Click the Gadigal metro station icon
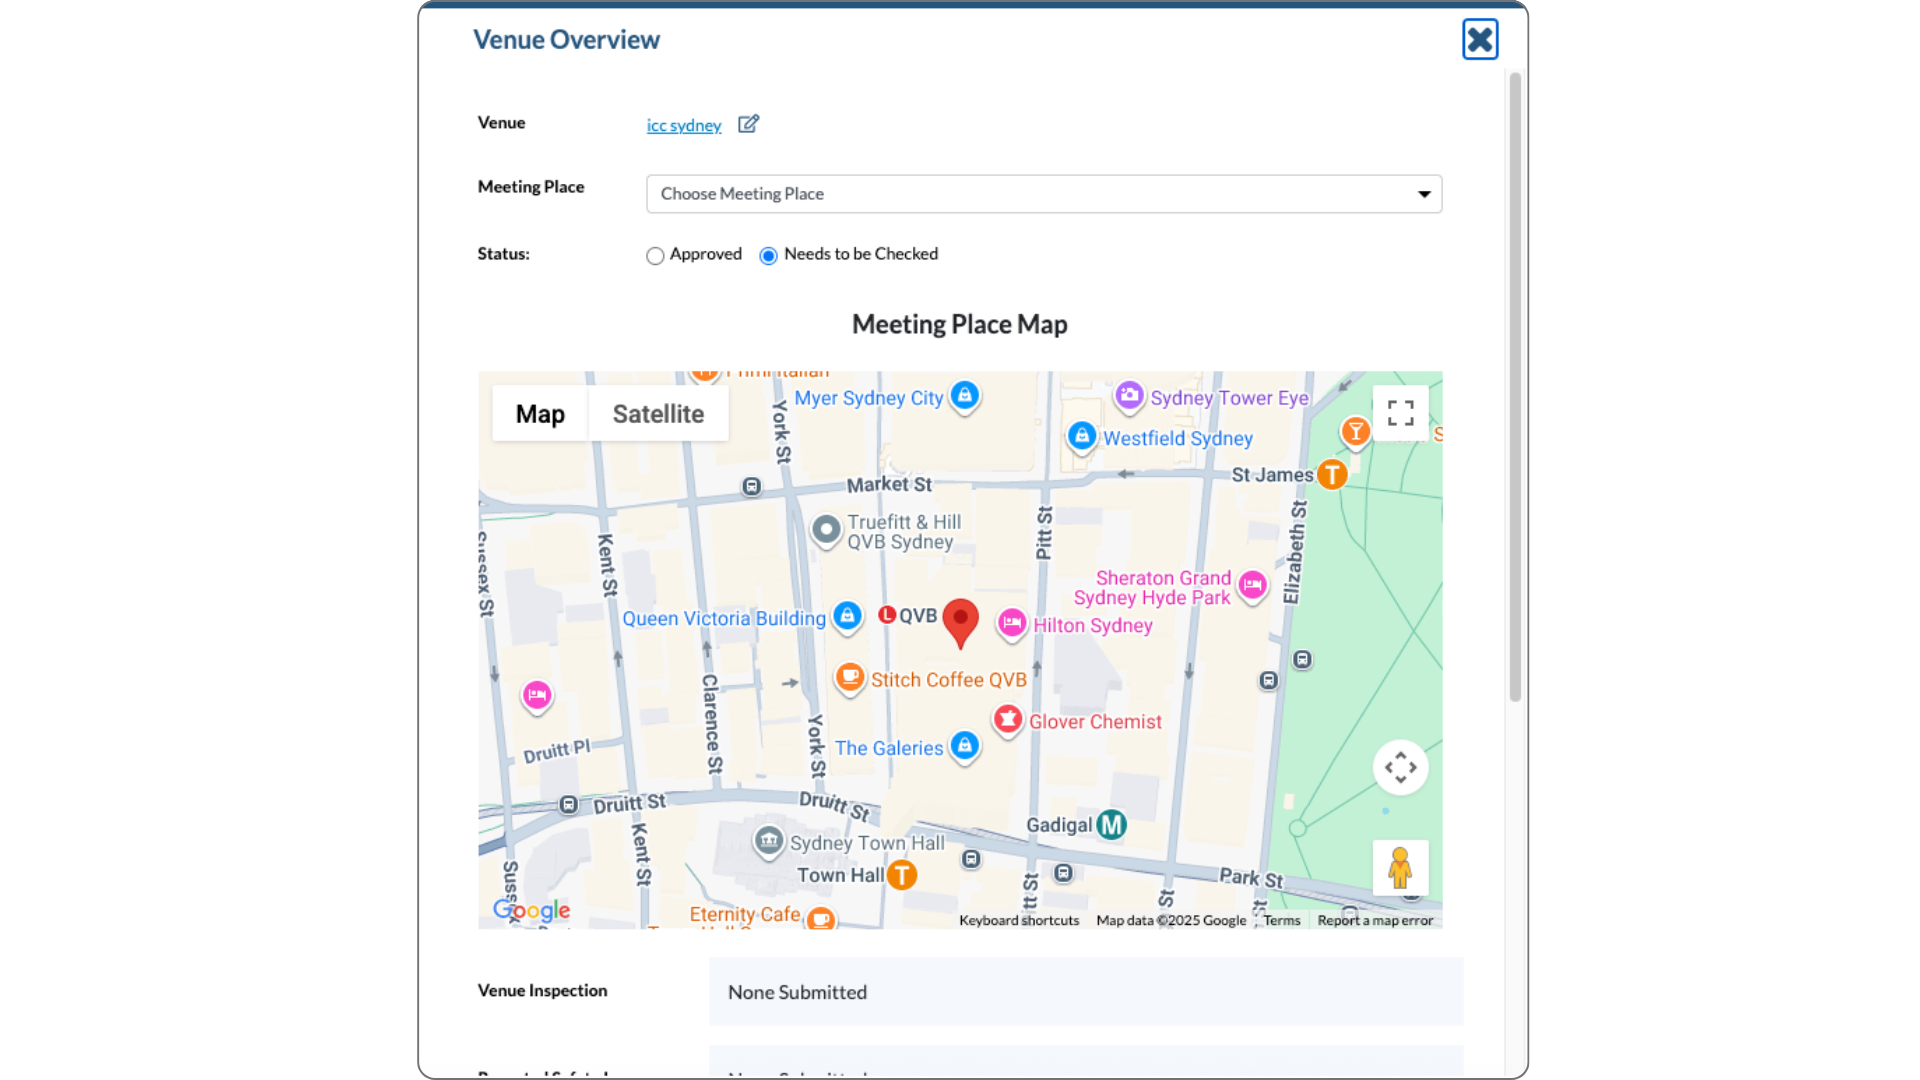The width and height of the screenshot is (1920, 1080). (1111, 825)
